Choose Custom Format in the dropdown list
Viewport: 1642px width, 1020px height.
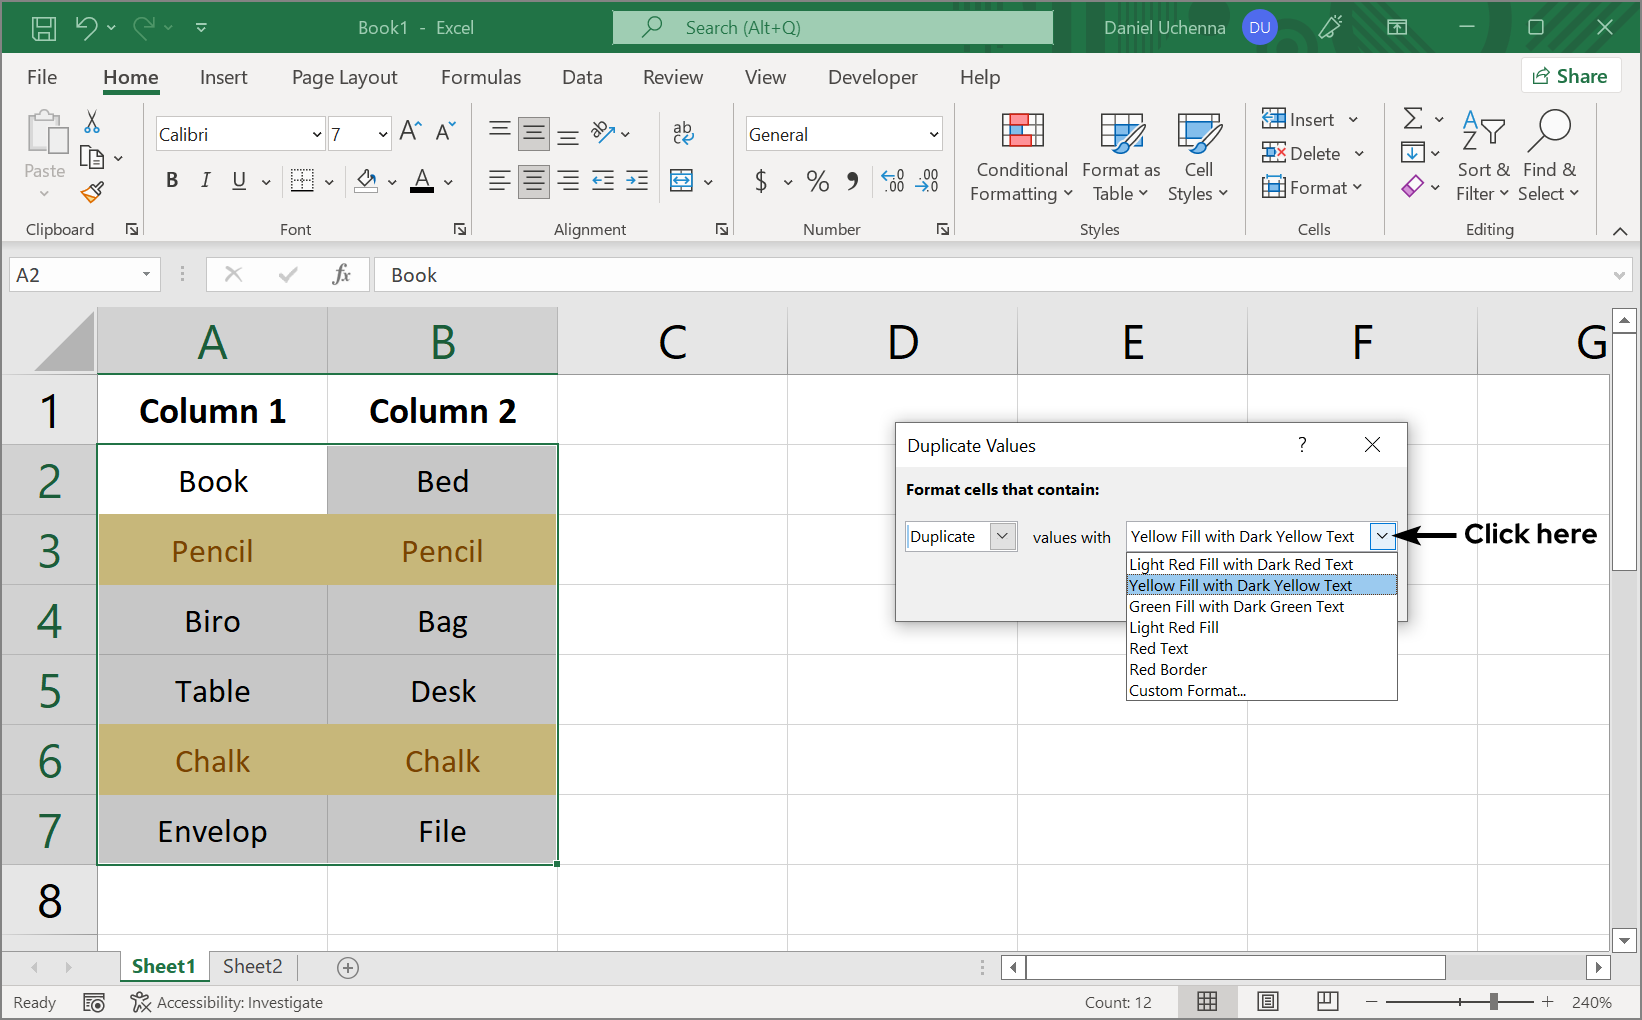(x=1187, y=690)
